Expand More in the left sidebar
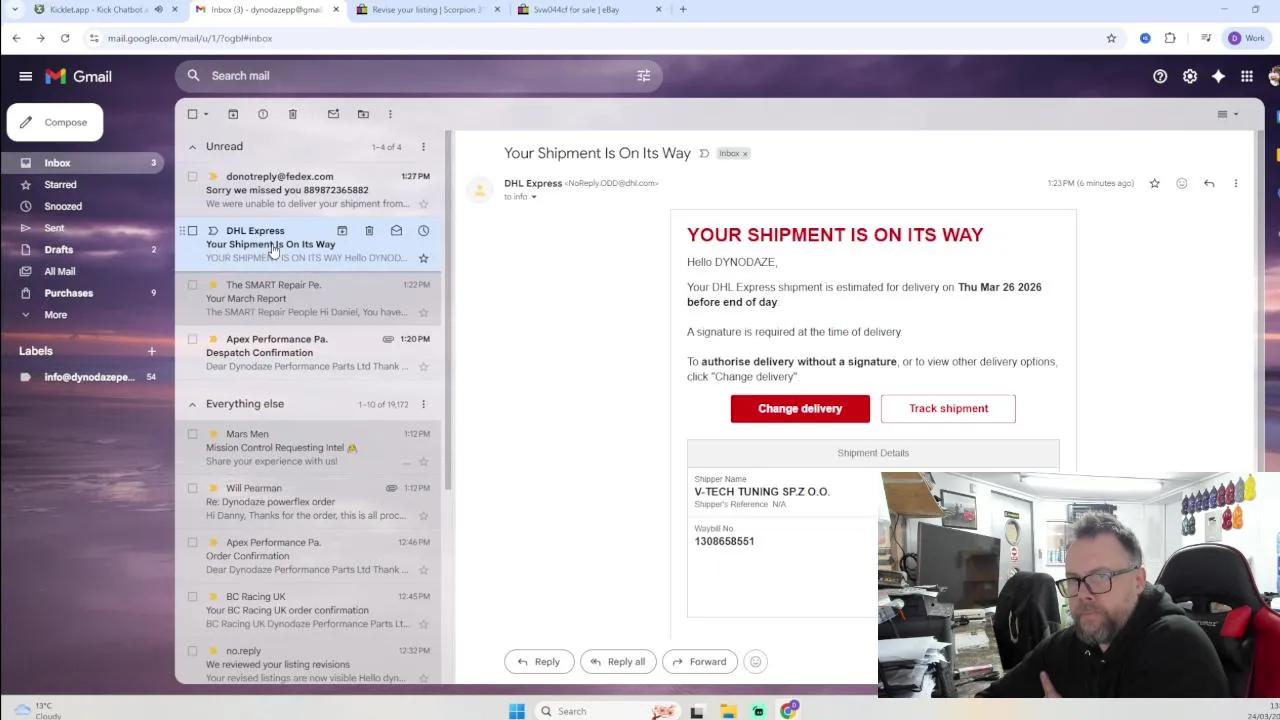This screenshot has height=720, width=1280. pos(55,315)
